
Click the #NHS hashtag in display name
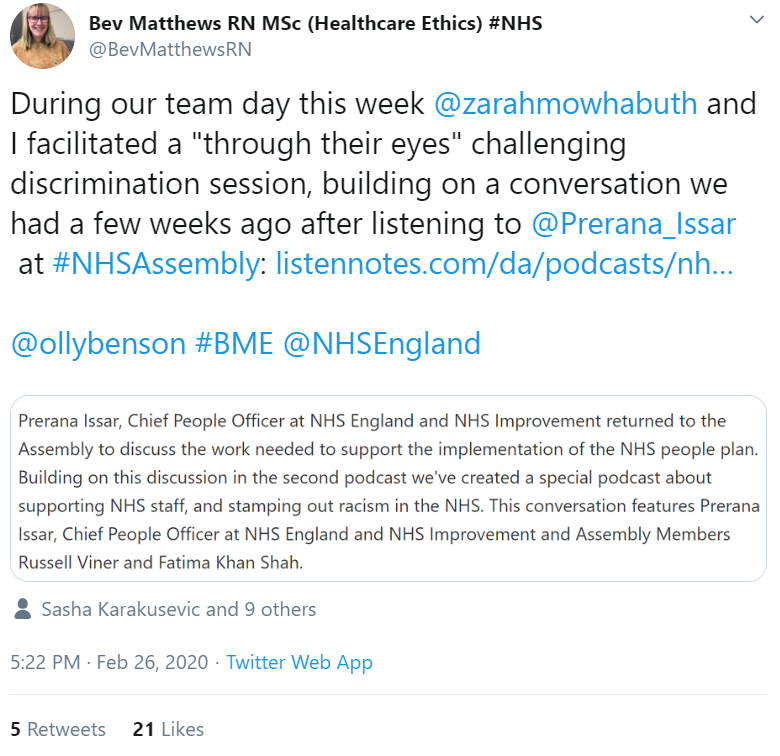pos(515,23)
